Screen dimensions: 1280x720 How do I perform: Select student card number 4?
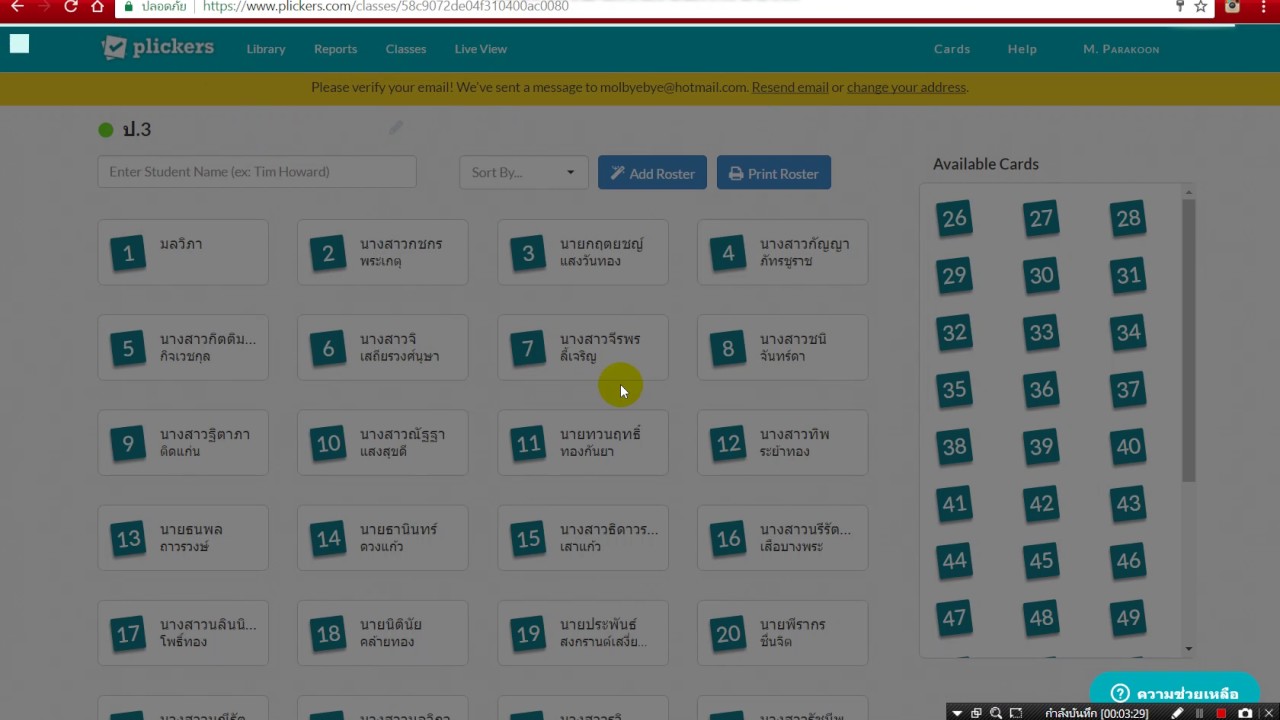click(783, 252)
